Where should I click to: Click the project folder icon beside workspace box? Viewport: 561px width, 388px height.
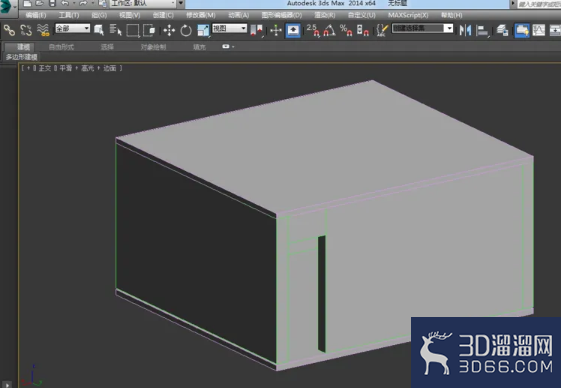pos(103,4)
